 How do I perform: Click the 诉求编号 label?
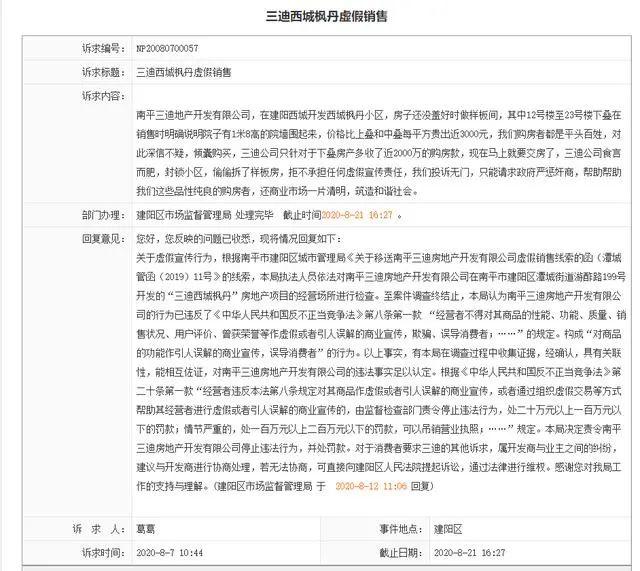(103, 48)
